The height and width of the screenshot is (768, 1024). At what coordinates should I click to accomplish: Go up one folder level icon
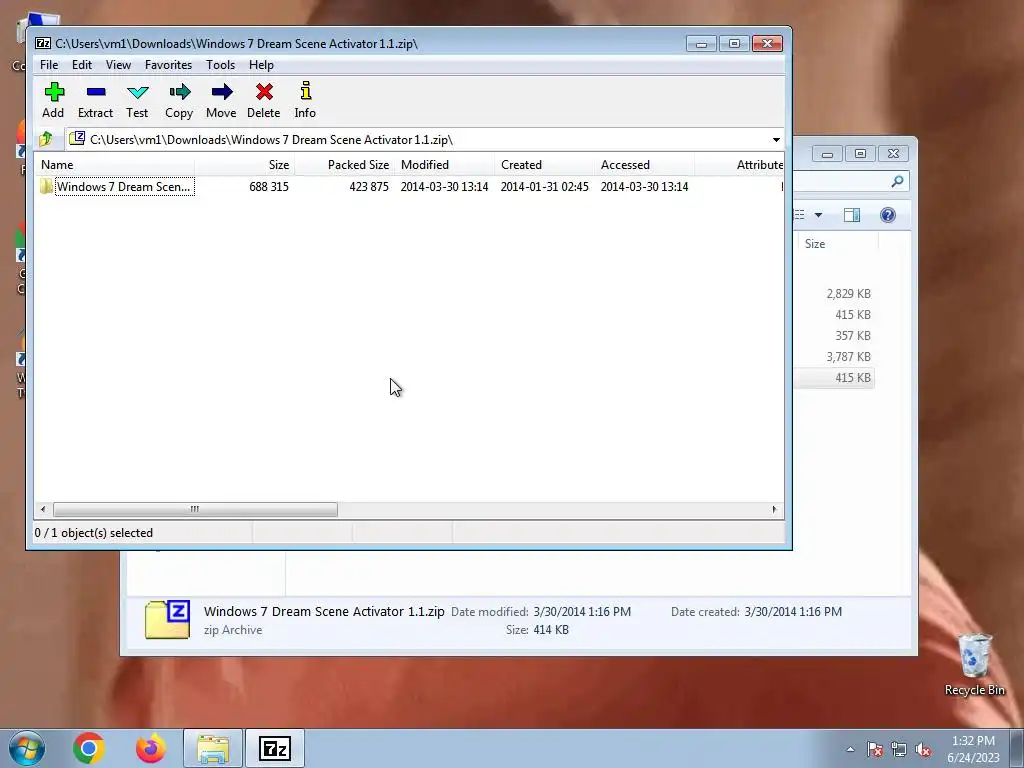pos(46,139)
